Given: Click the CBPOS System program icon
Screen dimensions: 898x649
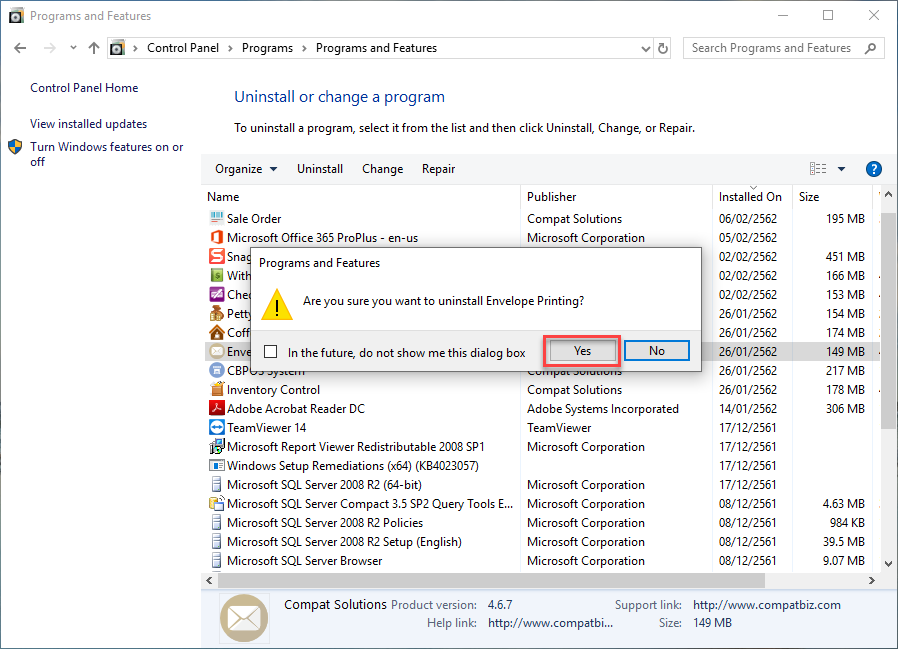Looking at the screenshot, I should [x=216, y=371].
